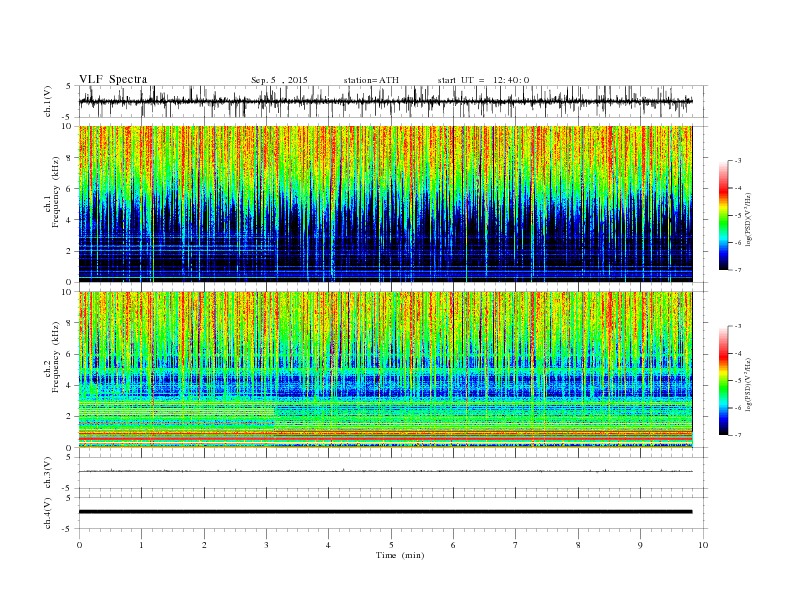Click the "4" time axis tick label
This screenshot has height=612, width=792.
[328, 545]
